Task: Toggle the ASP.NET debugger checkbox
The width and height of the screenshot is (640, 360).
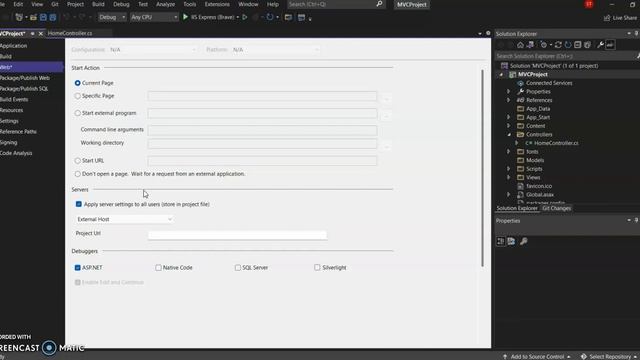Action: click(78, 268)
